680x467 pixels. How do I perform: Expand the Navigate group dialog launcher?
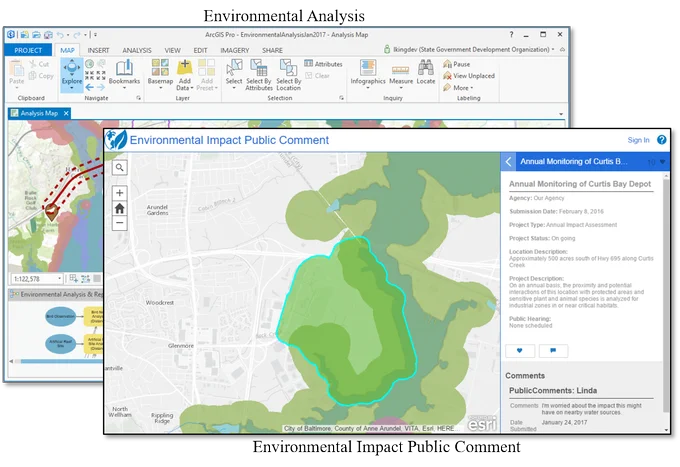(139, 98)
